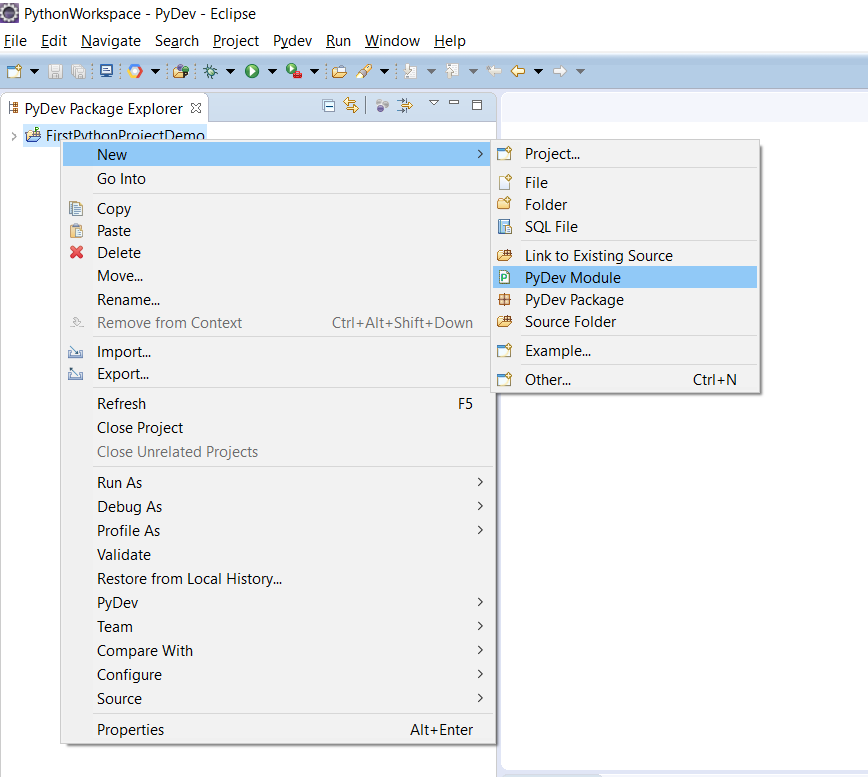
Task: Select Delete from the context menu
Action: [x=118, y=253]
